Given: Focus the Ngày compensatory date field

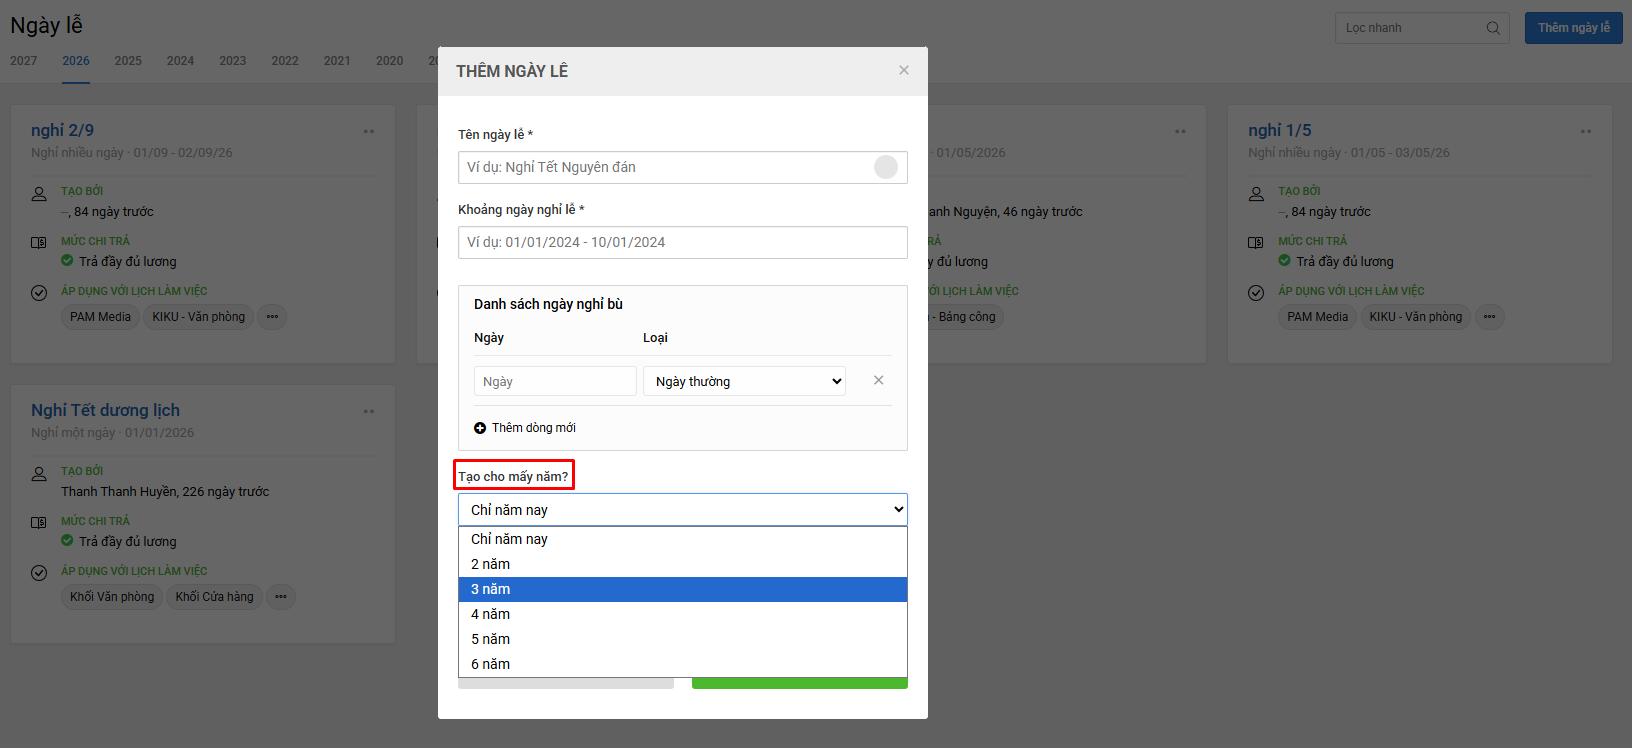Looking at the screenshot, I should point(555,381).
